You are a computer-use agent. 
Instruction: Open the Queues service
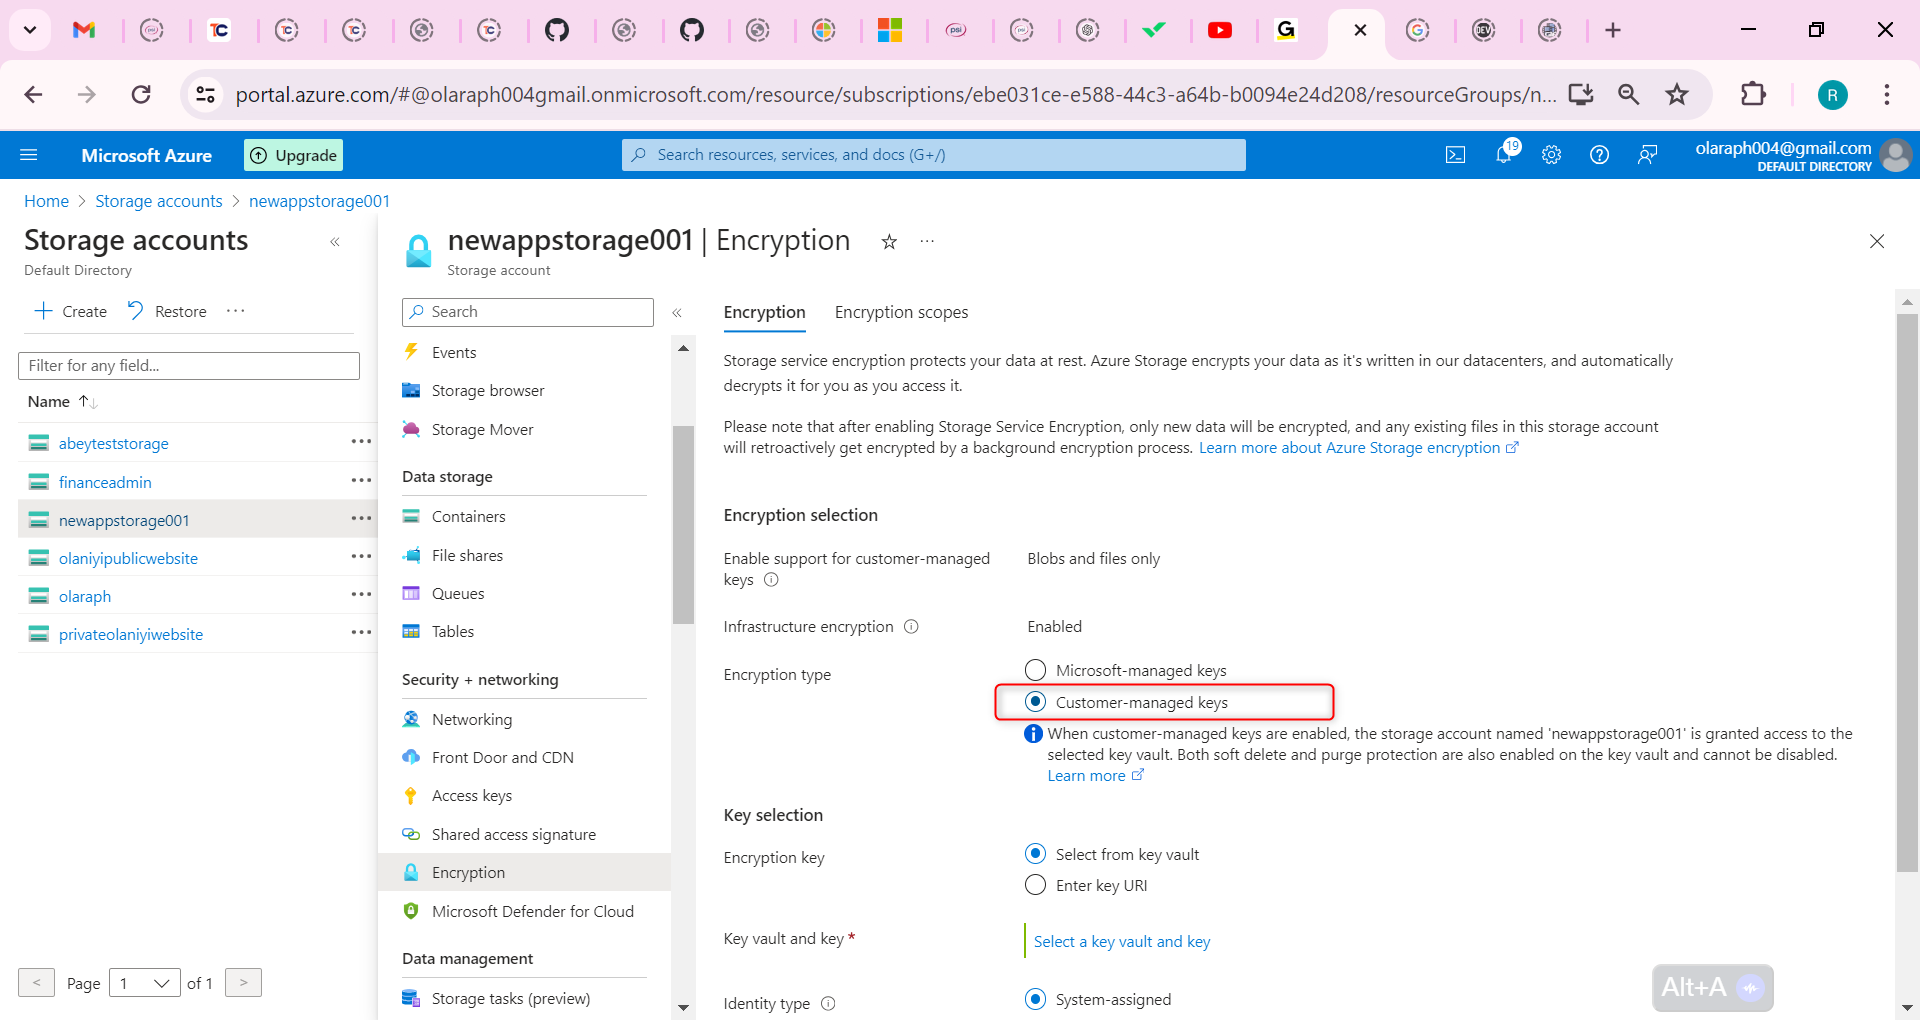pyautogui.click(x=458, y=593)
